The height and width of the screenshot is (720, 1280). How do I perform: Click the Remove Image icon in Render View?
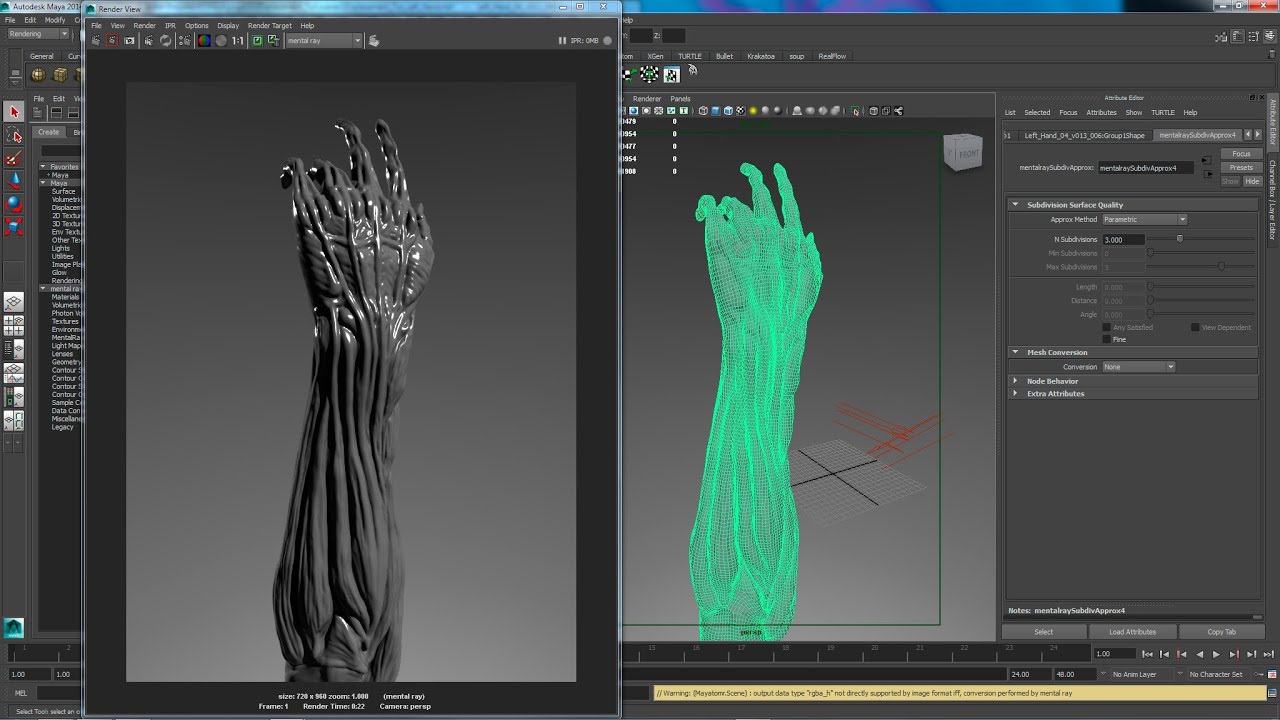[x=273, y=41]
